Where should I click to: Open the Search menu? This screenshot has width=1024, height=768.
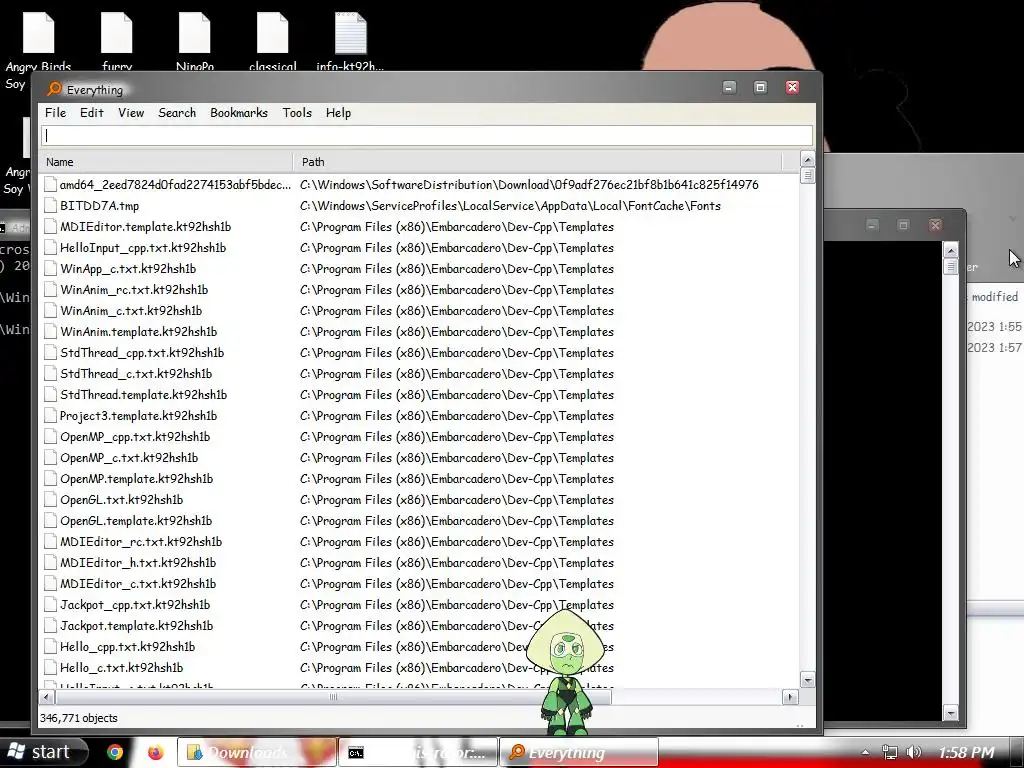(177, 113)
